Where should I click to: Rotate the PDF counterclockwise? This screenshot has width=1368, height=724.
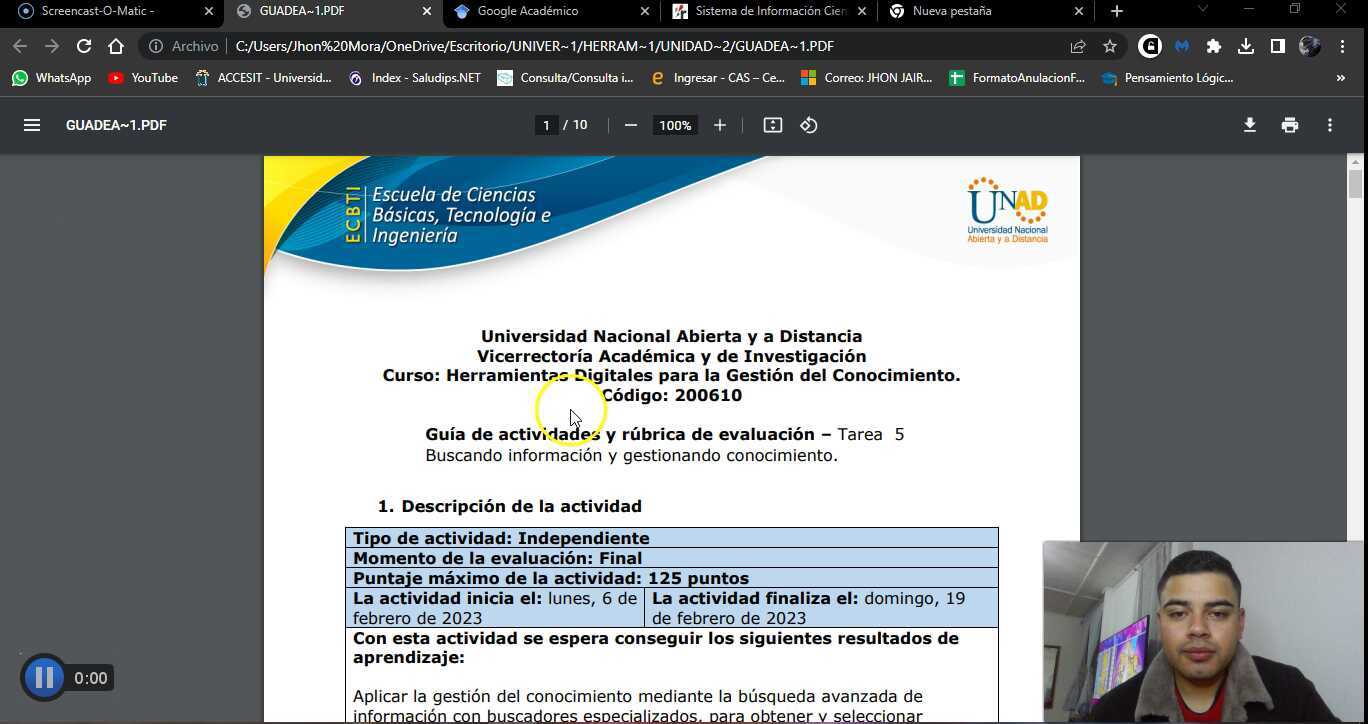pyautogui.click(x=810, y=125)
